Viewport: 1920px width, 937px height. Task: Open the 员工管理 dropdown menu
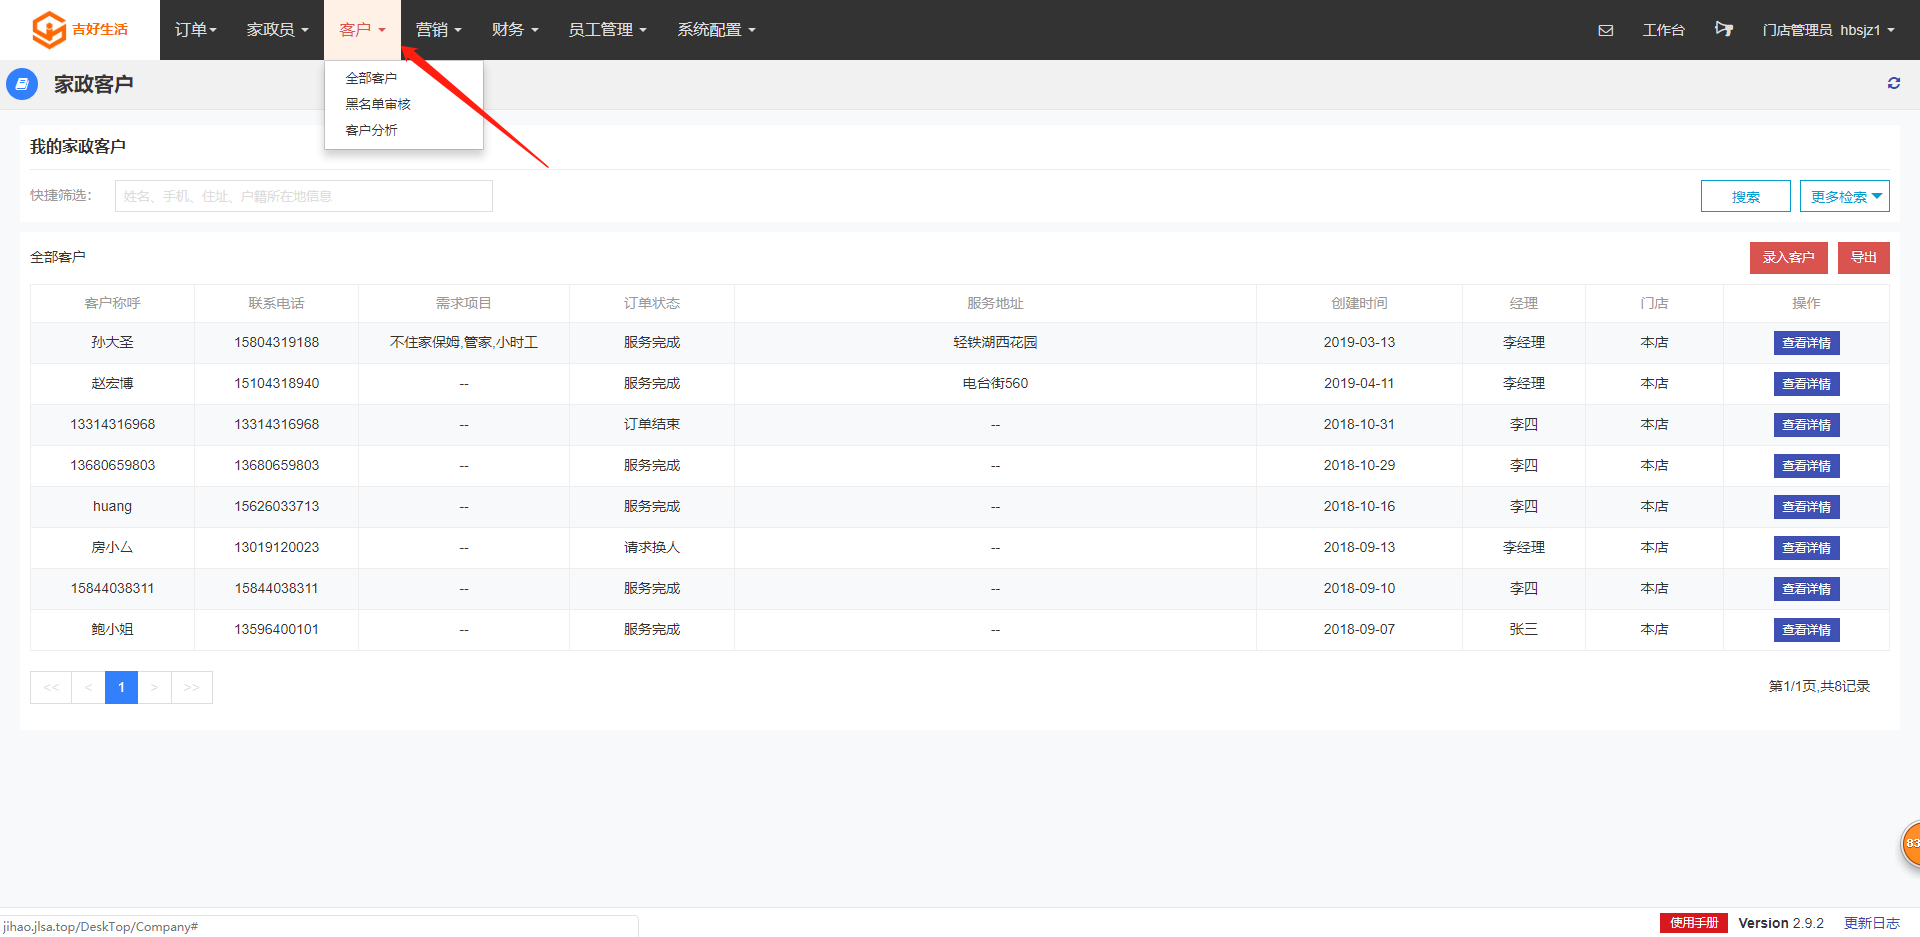click(x=607, y=30)
